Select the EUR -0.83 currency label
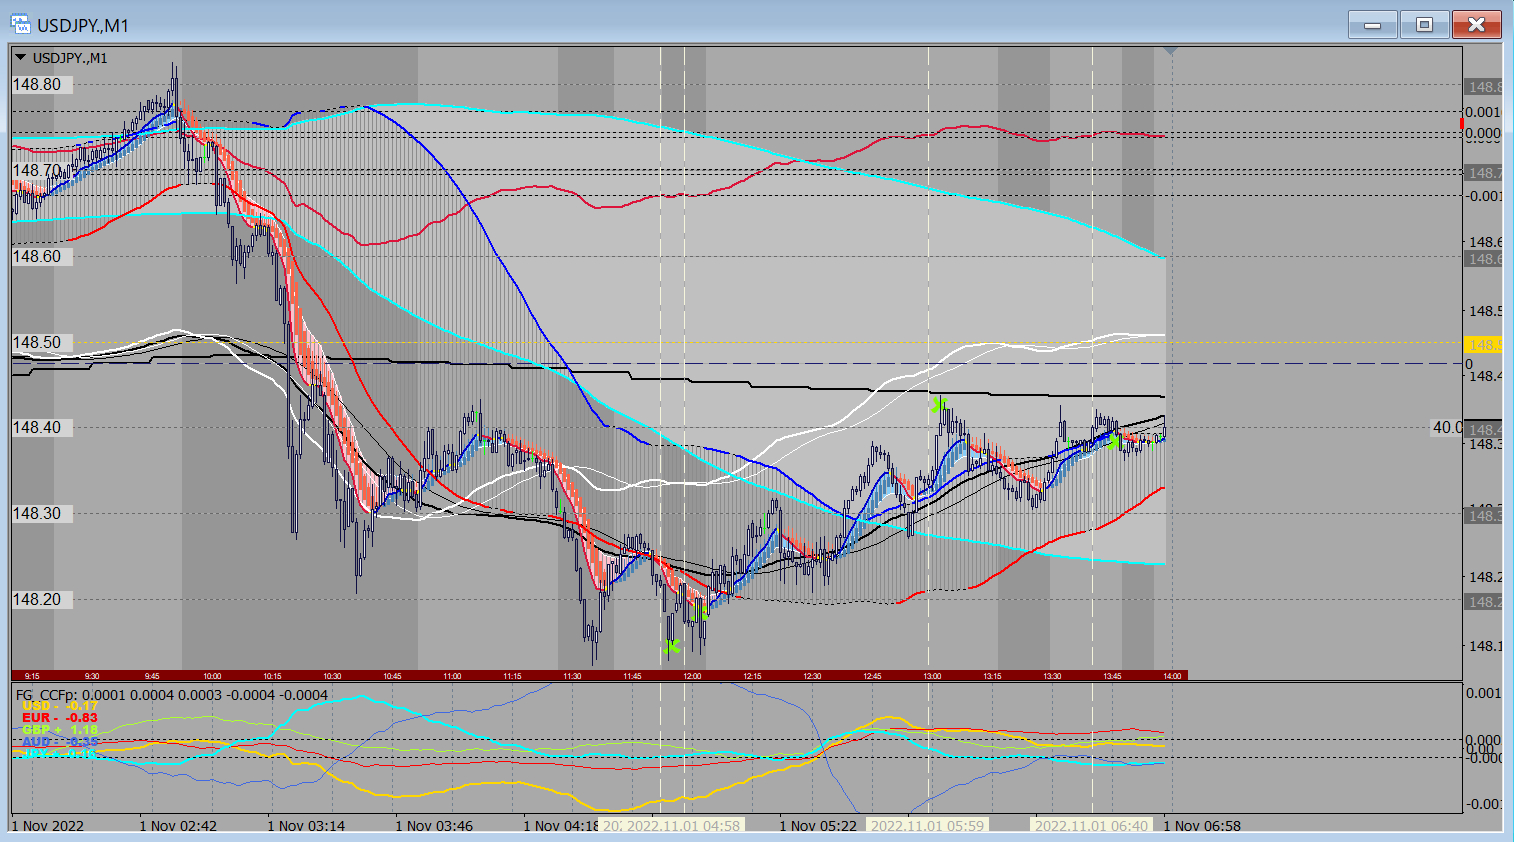The image size is (1514, 842). tap(60, 718)
